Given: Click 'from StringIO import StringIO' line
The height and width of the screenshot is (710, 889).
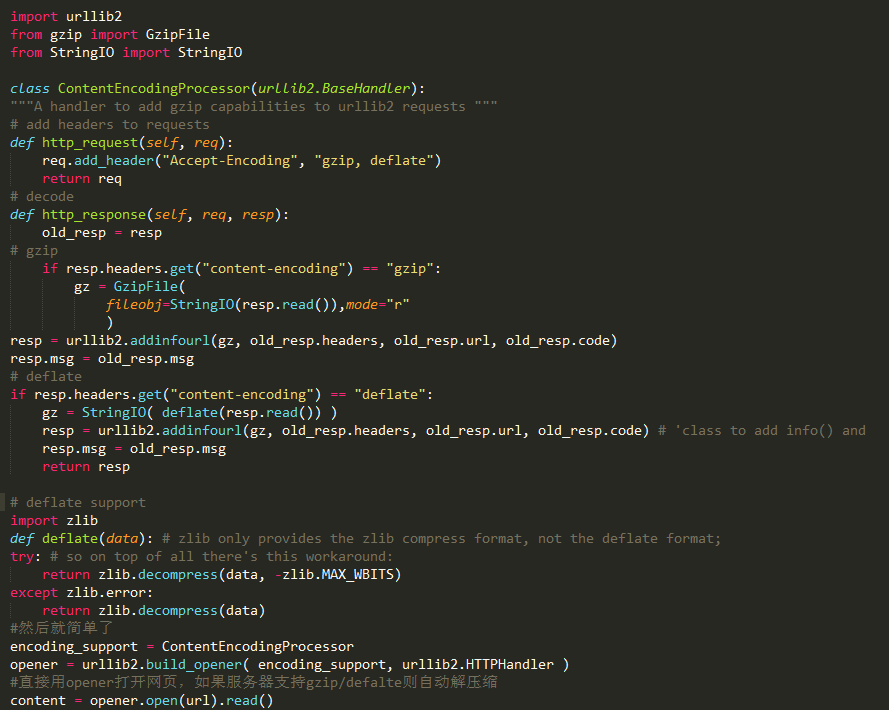Looking at the screenshot, I should pyautogui.click(x=126, y=53).
